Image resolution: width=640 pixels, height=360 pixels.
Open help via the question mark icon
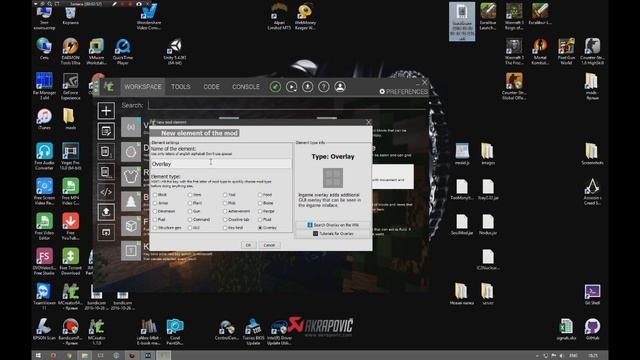324,87
